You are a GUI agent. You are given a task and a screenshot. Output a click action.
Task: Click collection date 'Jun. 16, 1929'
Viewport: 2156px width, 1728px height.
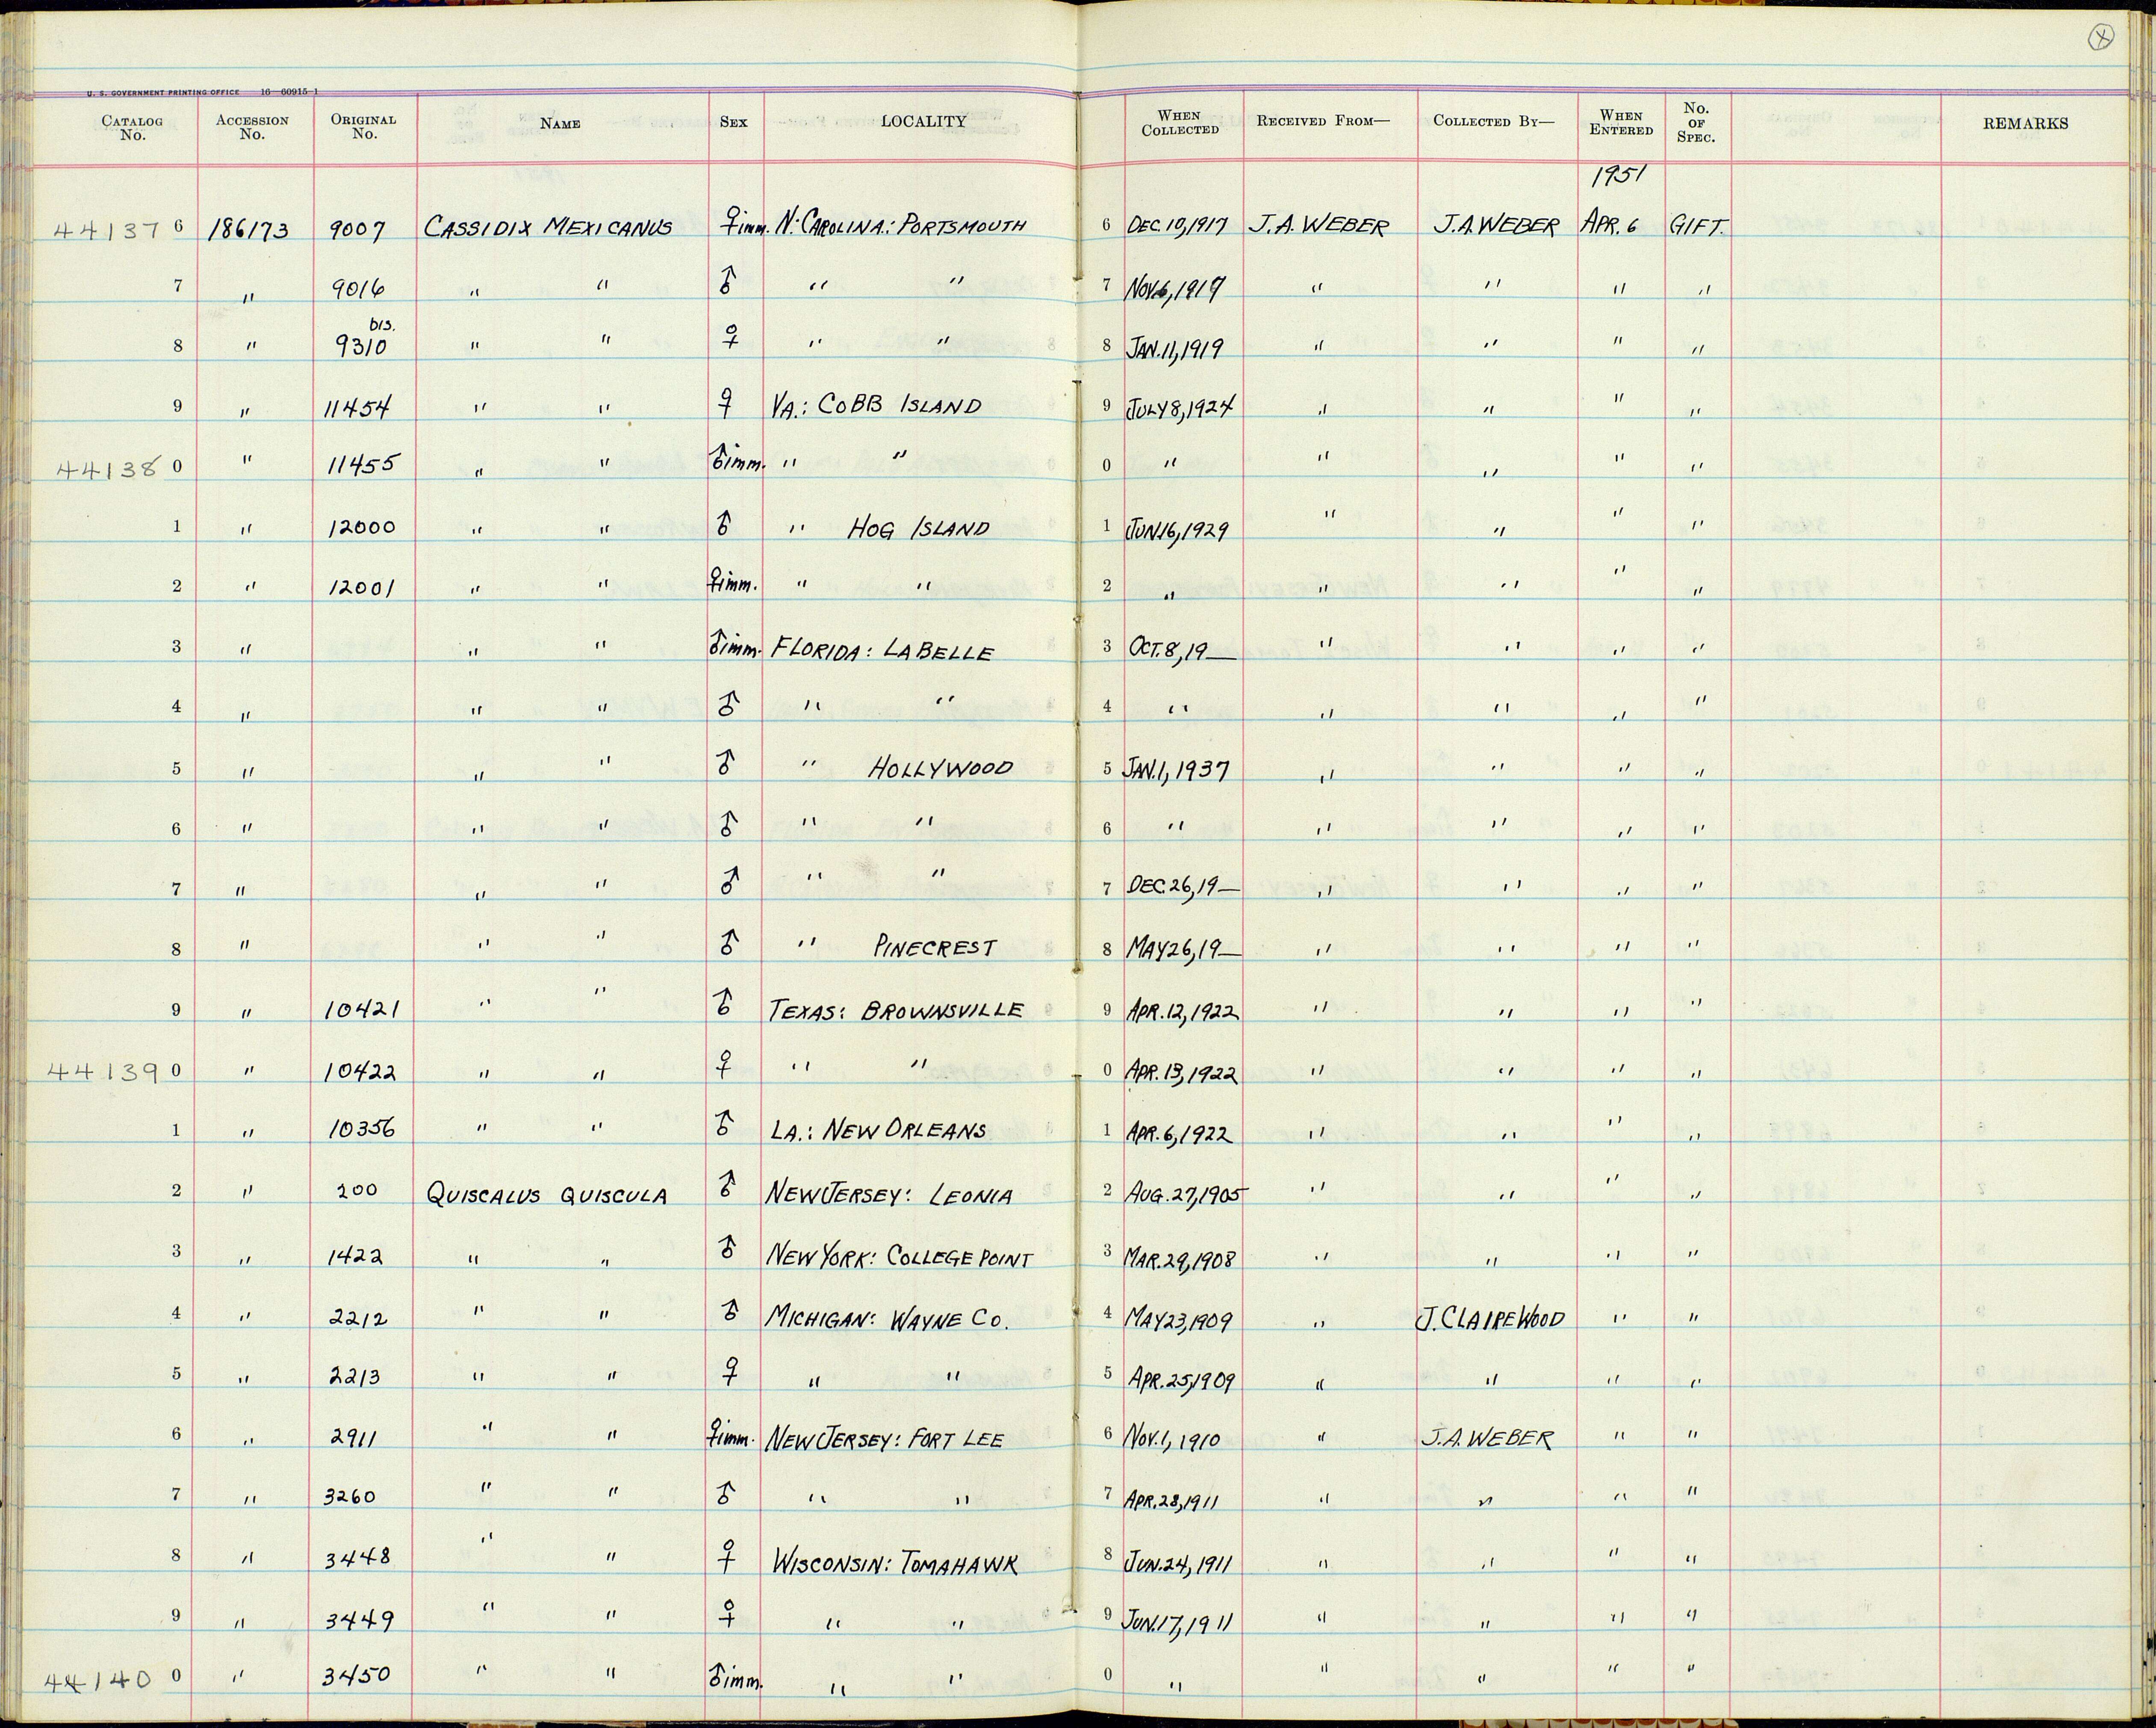coord(1177,530)
